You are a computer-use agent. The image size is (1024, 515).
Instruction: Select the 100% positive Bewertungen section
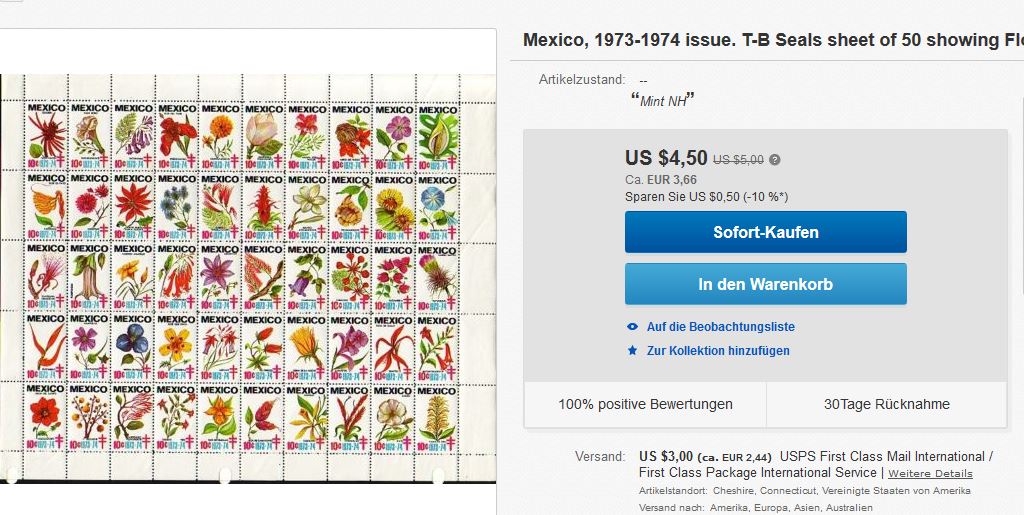(645, 405)
